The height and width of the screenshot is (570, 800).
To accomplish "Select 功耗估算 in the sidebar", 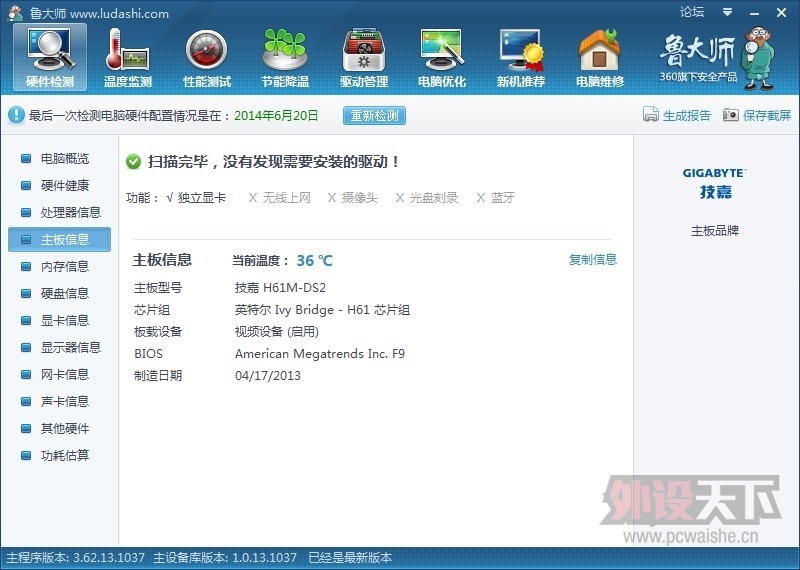I will (x=59, y=455).
